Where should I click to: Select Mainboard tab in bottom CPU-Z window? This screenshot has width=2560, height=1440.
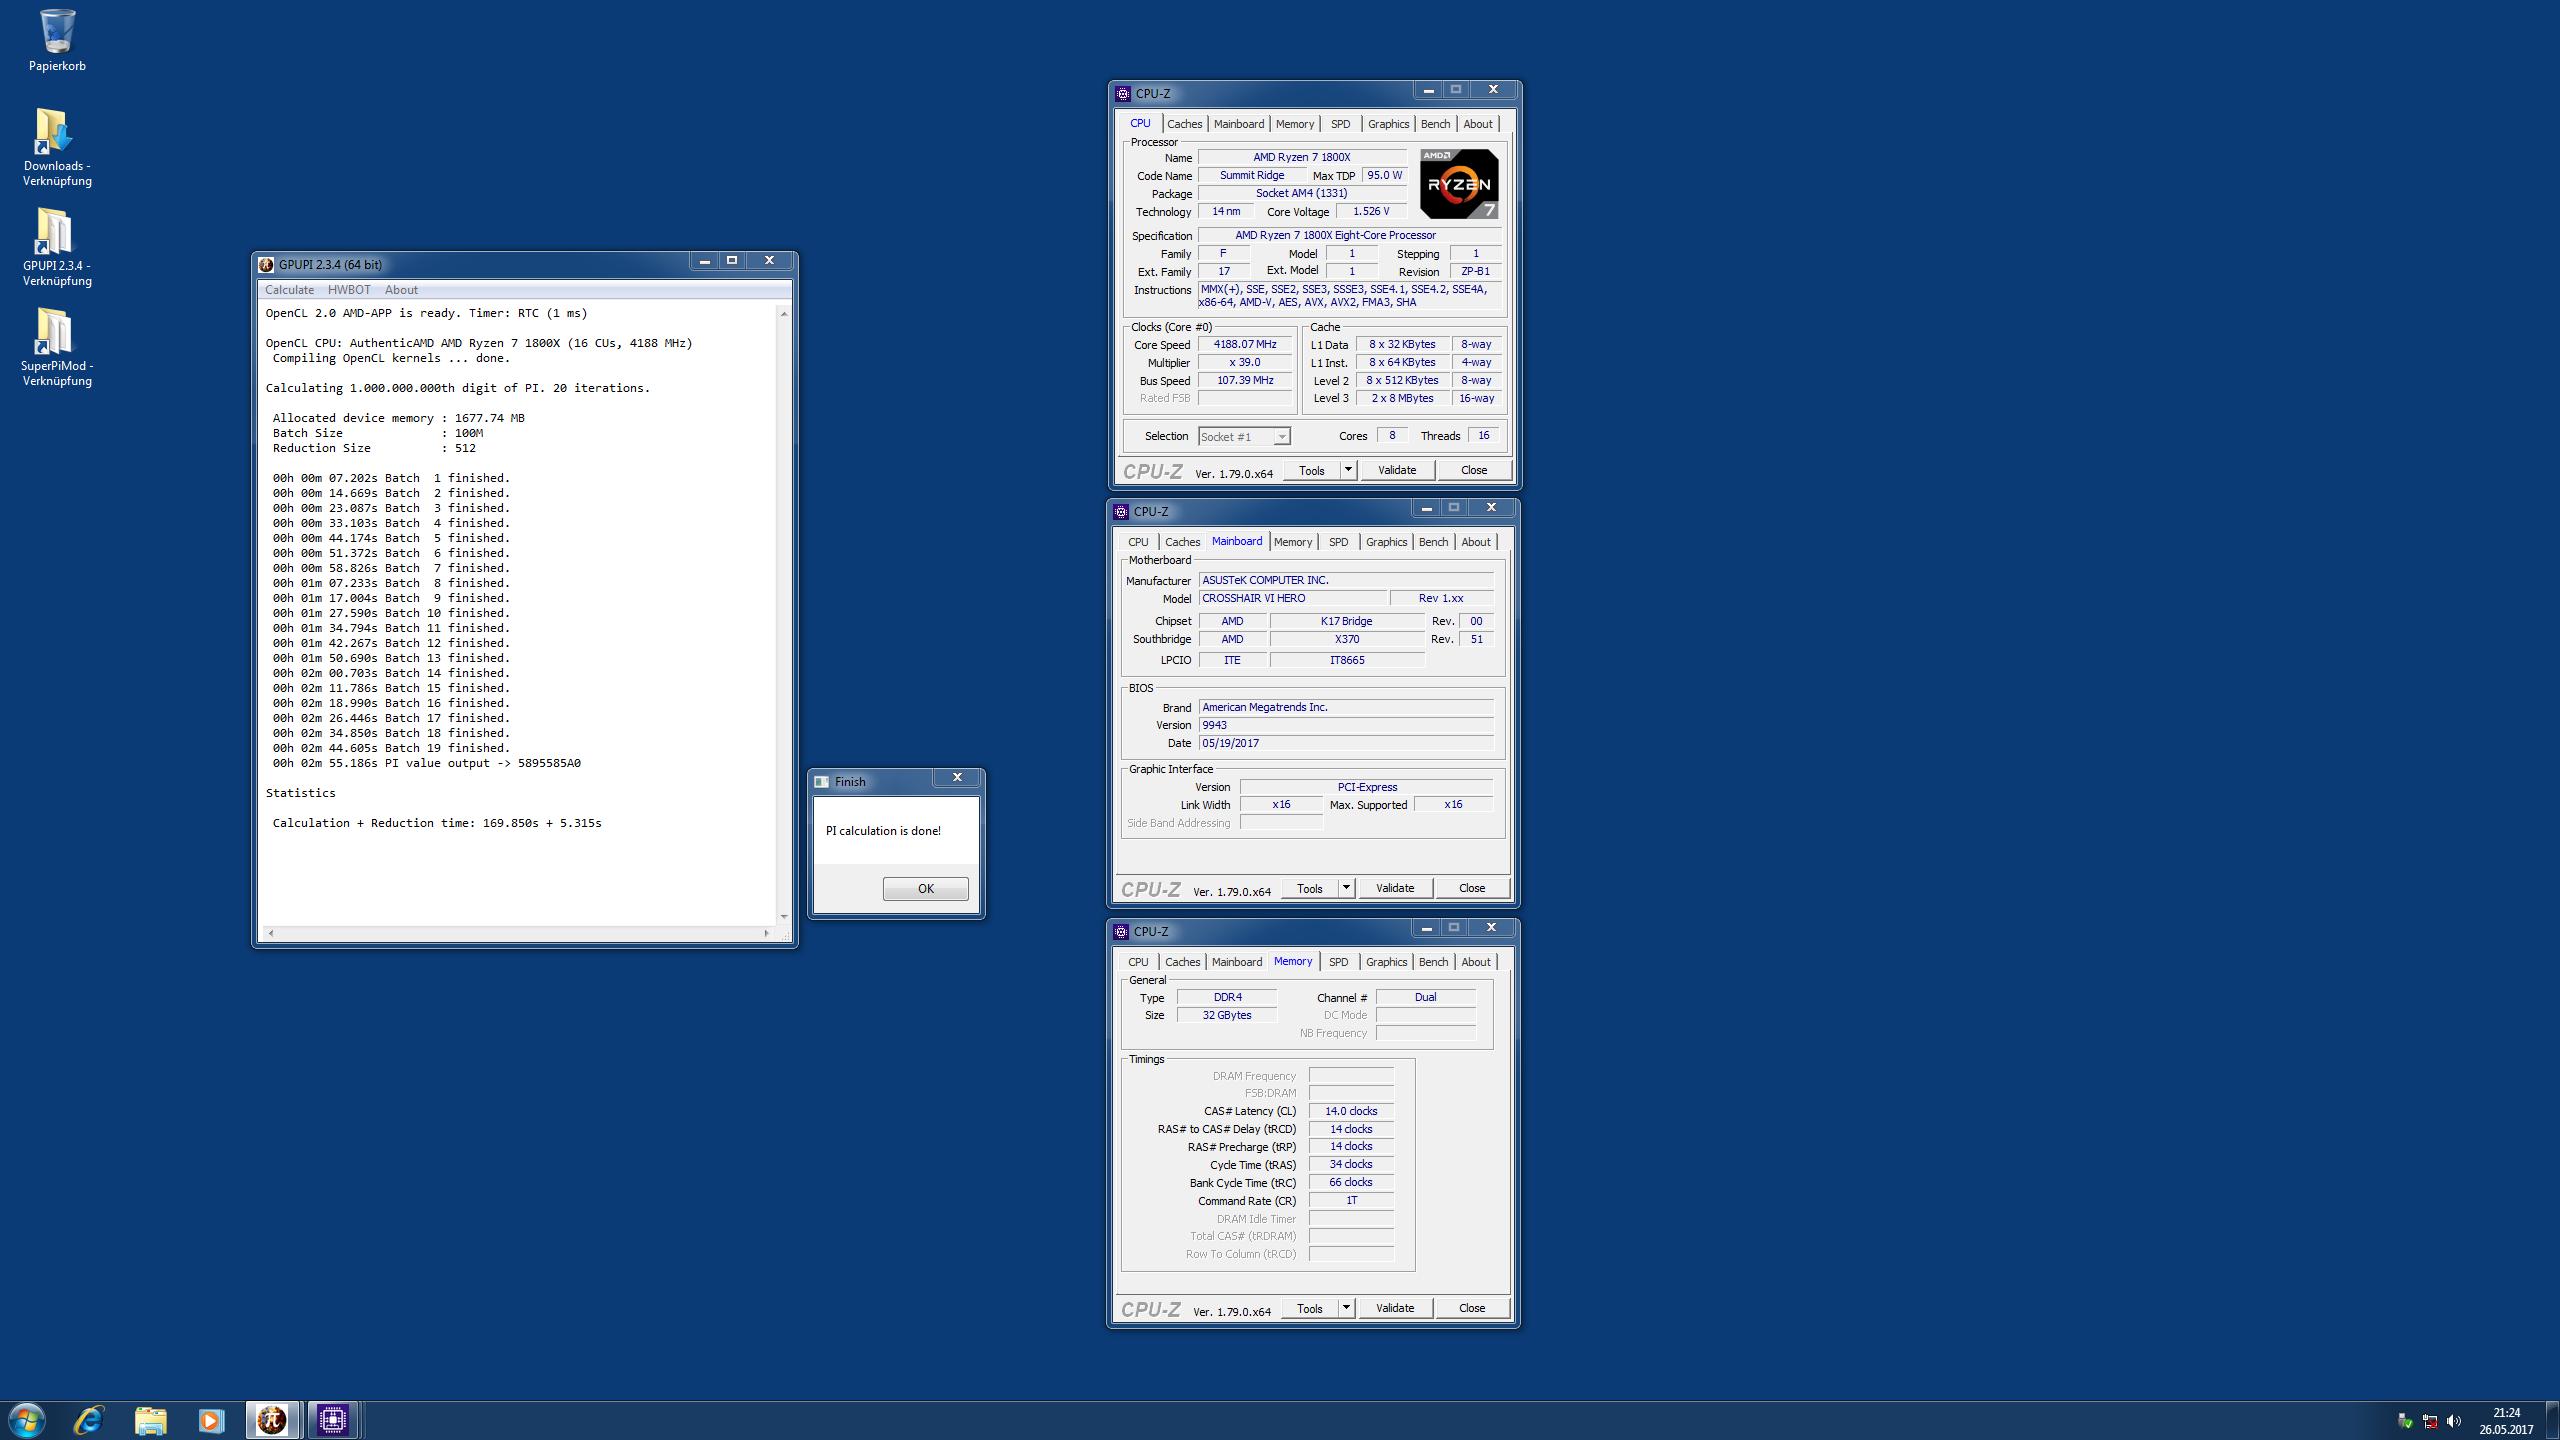[x=1236, y=962]
